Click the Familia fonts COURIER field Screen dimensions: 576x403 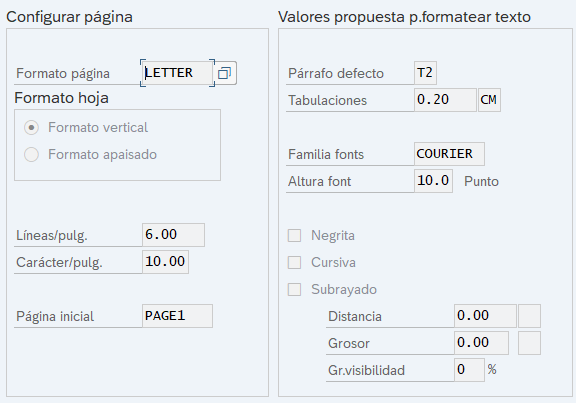click(449, 154)
